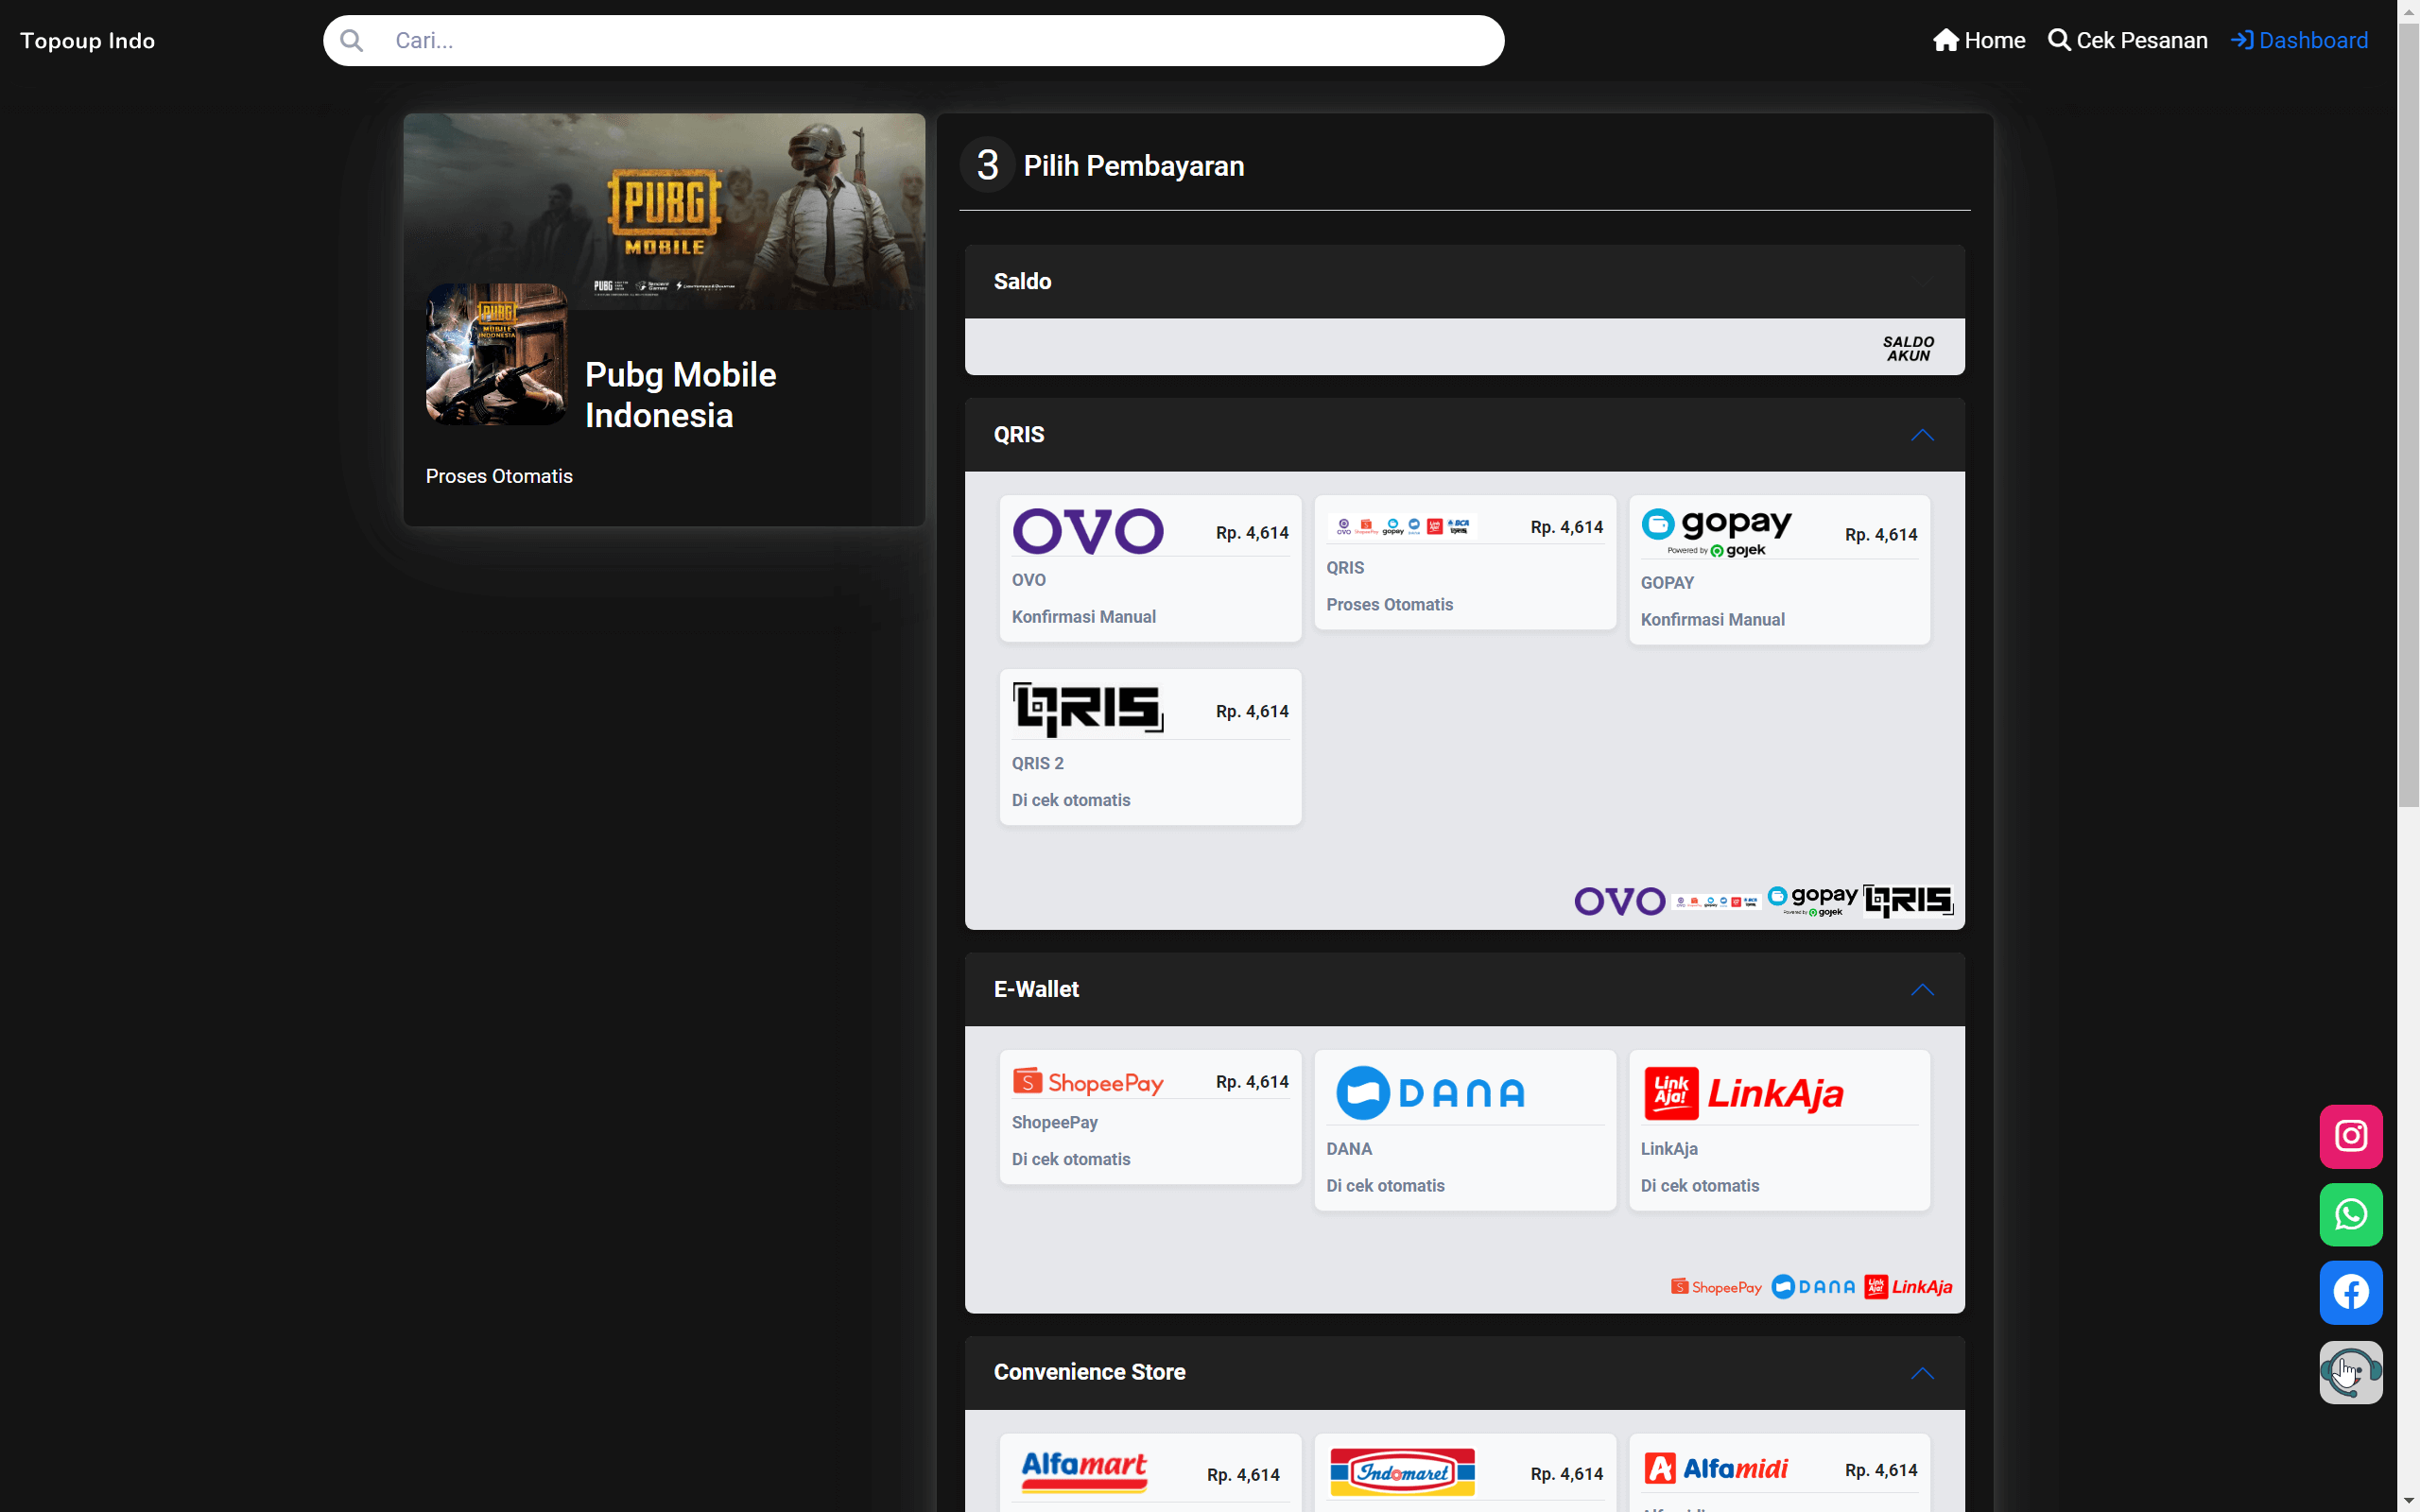Viewport: 2420px width, 1512px height.
Task: Click the GOPAY Konfirmasi Manual text
Action: 1712,620
